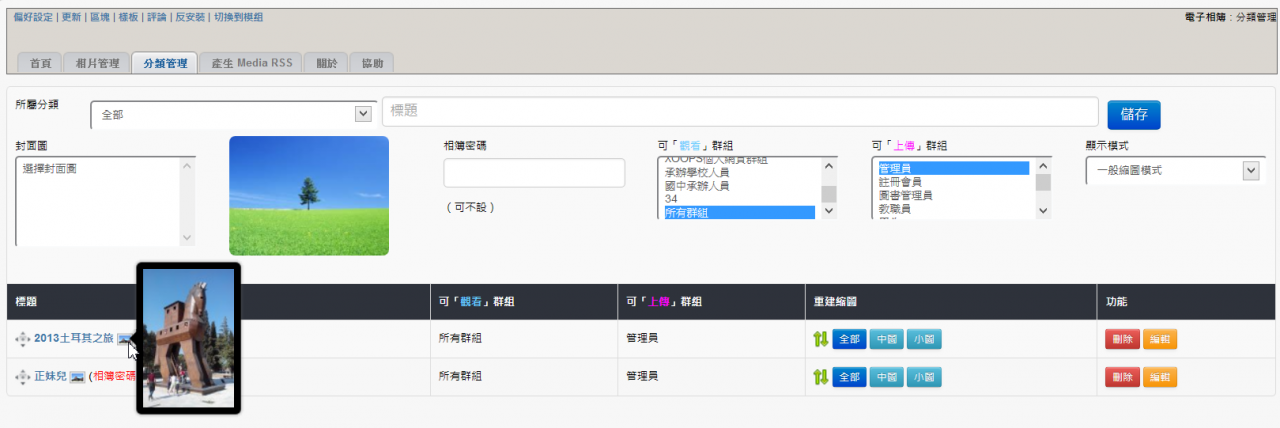Click the 偏好設定 link at top

tap(33, 17)
